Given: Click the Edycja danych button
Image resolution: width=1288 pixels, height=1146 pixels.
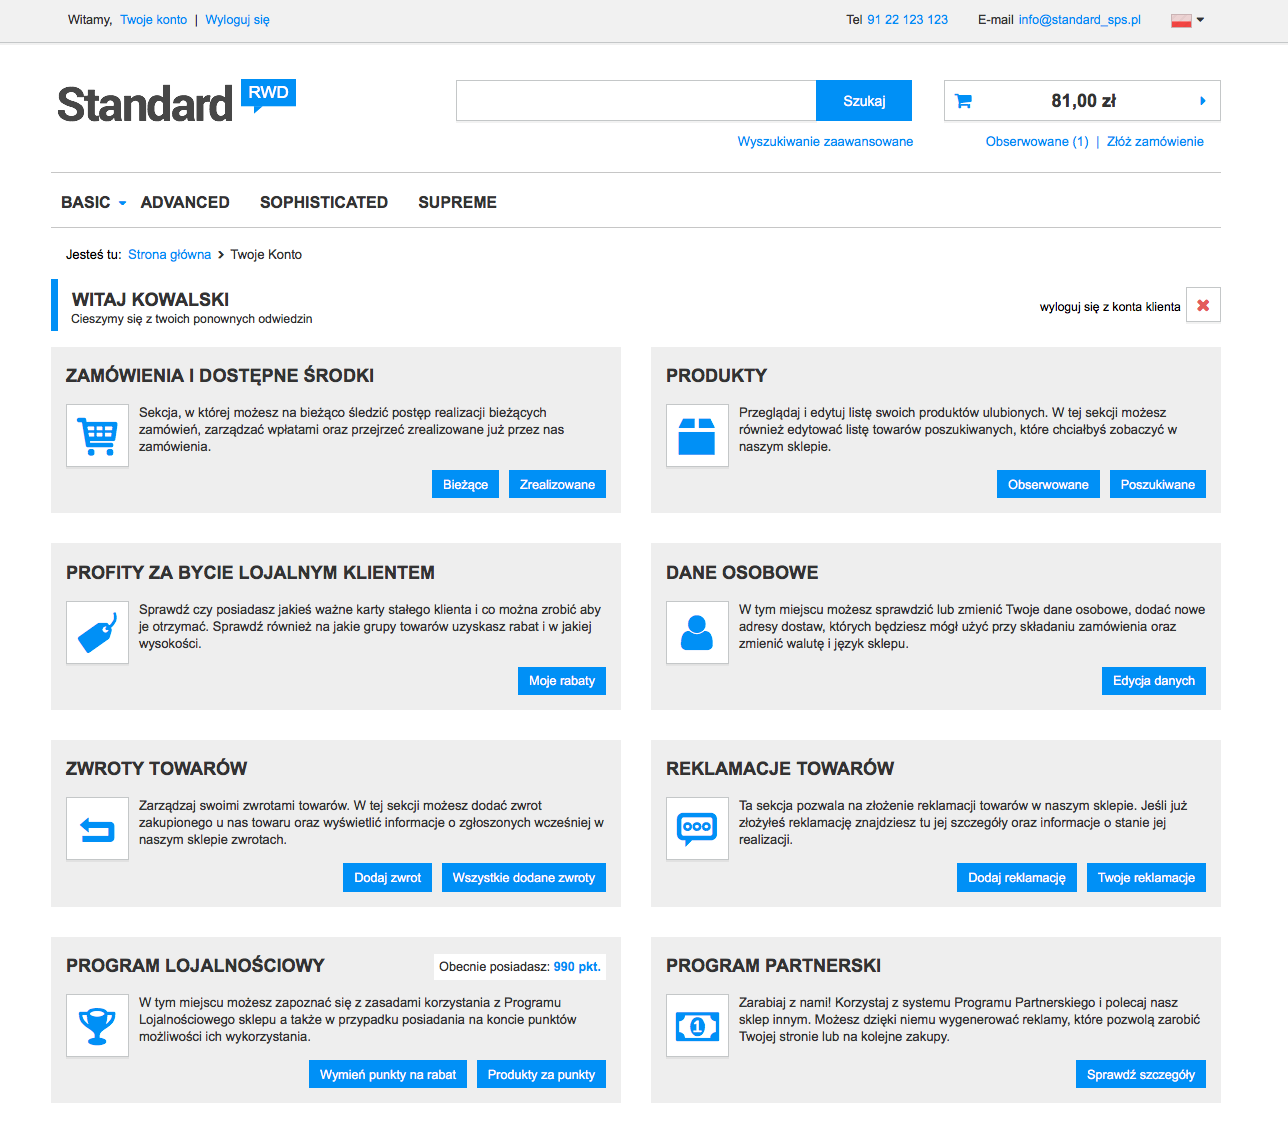Looking at the screenshot, I should click(1153, 681).
